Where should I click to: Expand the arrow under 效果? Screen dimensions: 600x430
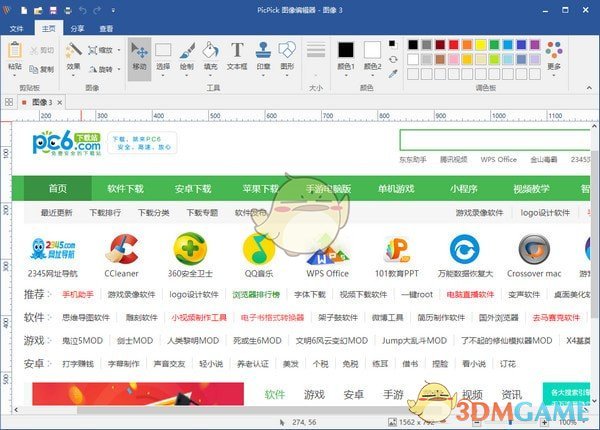click(x=73, y=75)
